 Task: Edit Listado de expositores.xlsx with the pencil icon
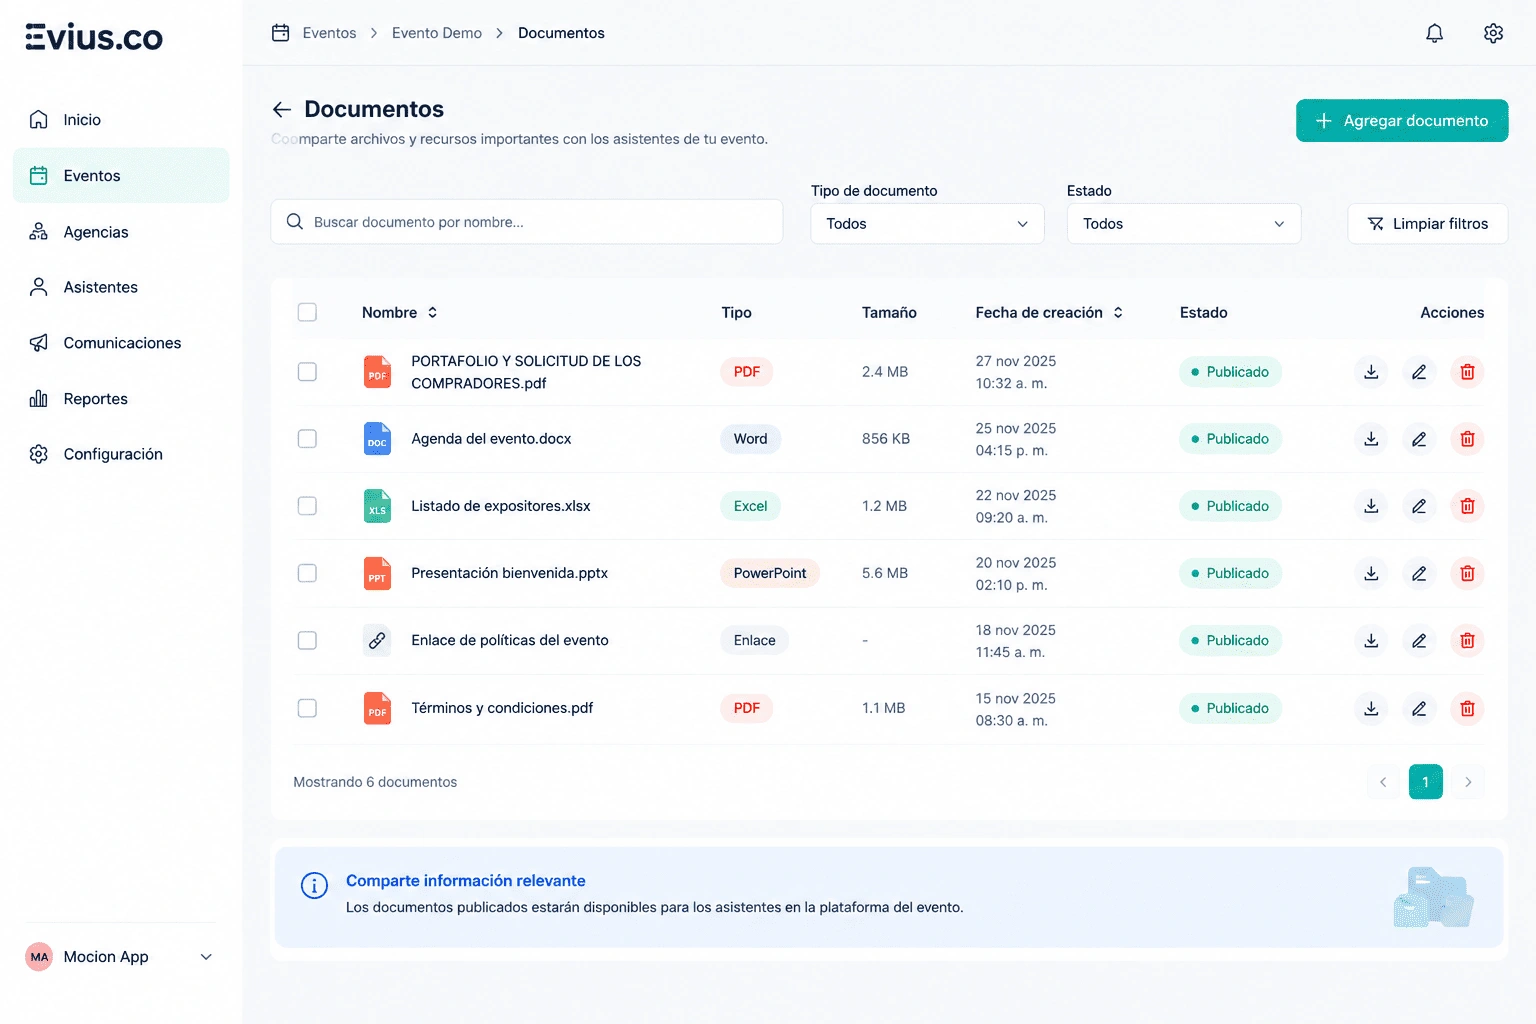pos(1419,506)
